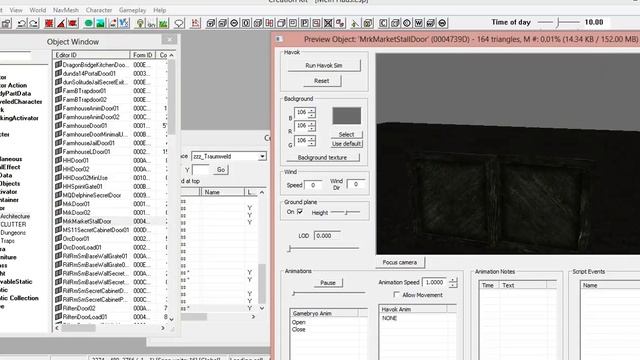
Task: Click the LOD slider track
Action: [x=324, y=248]
